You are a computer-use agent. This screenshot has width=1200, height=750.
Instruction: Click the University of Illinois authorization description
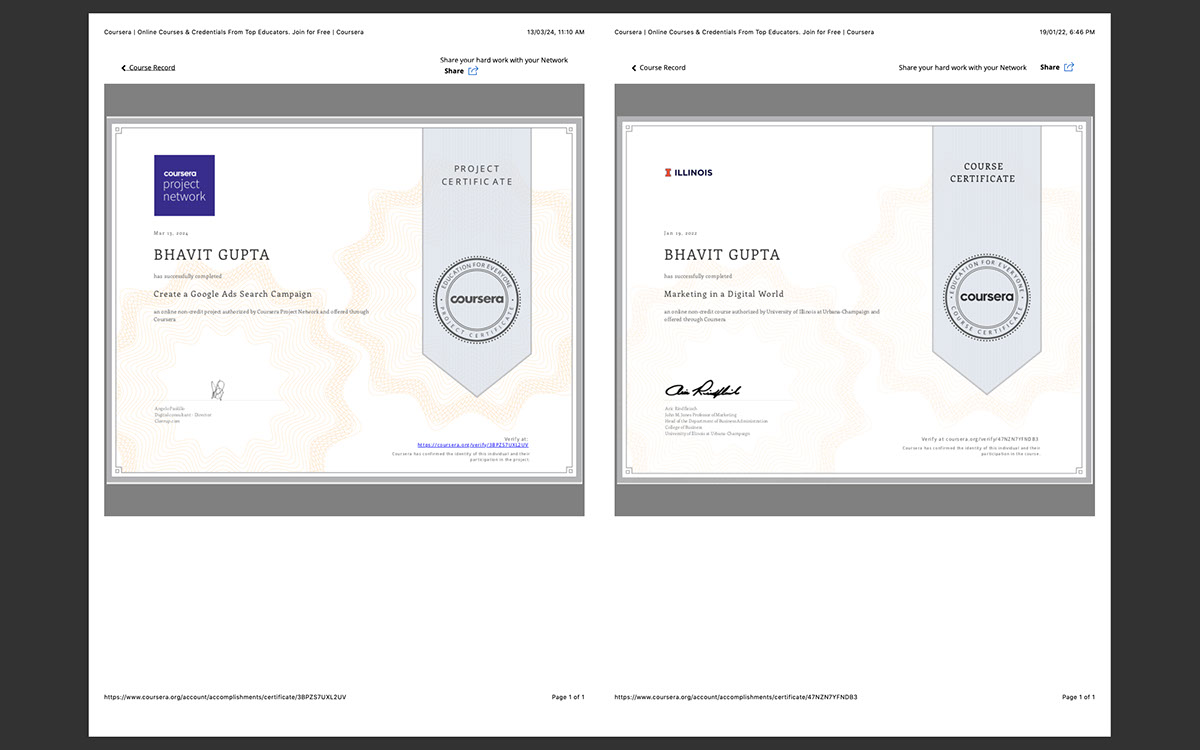[772, 315]
